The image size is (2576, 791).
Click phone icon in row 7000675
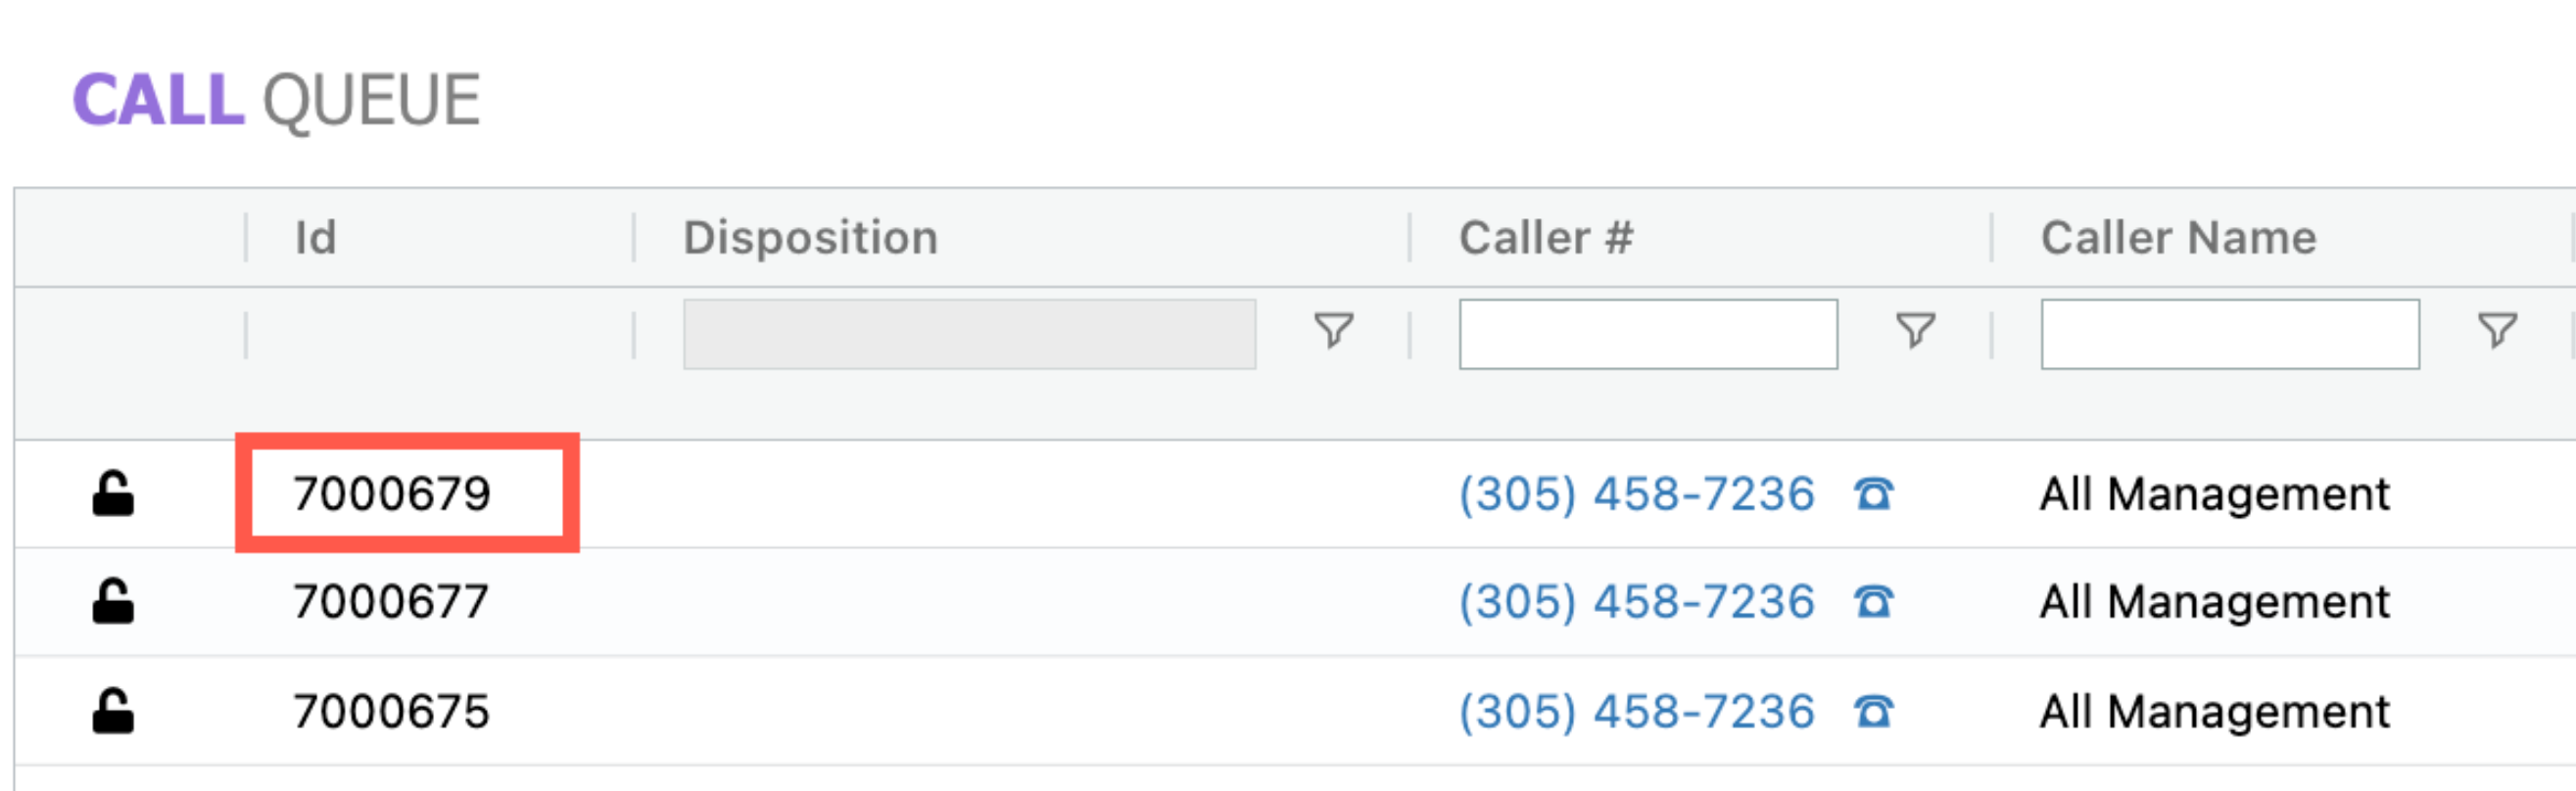[x=1874, y=712]
